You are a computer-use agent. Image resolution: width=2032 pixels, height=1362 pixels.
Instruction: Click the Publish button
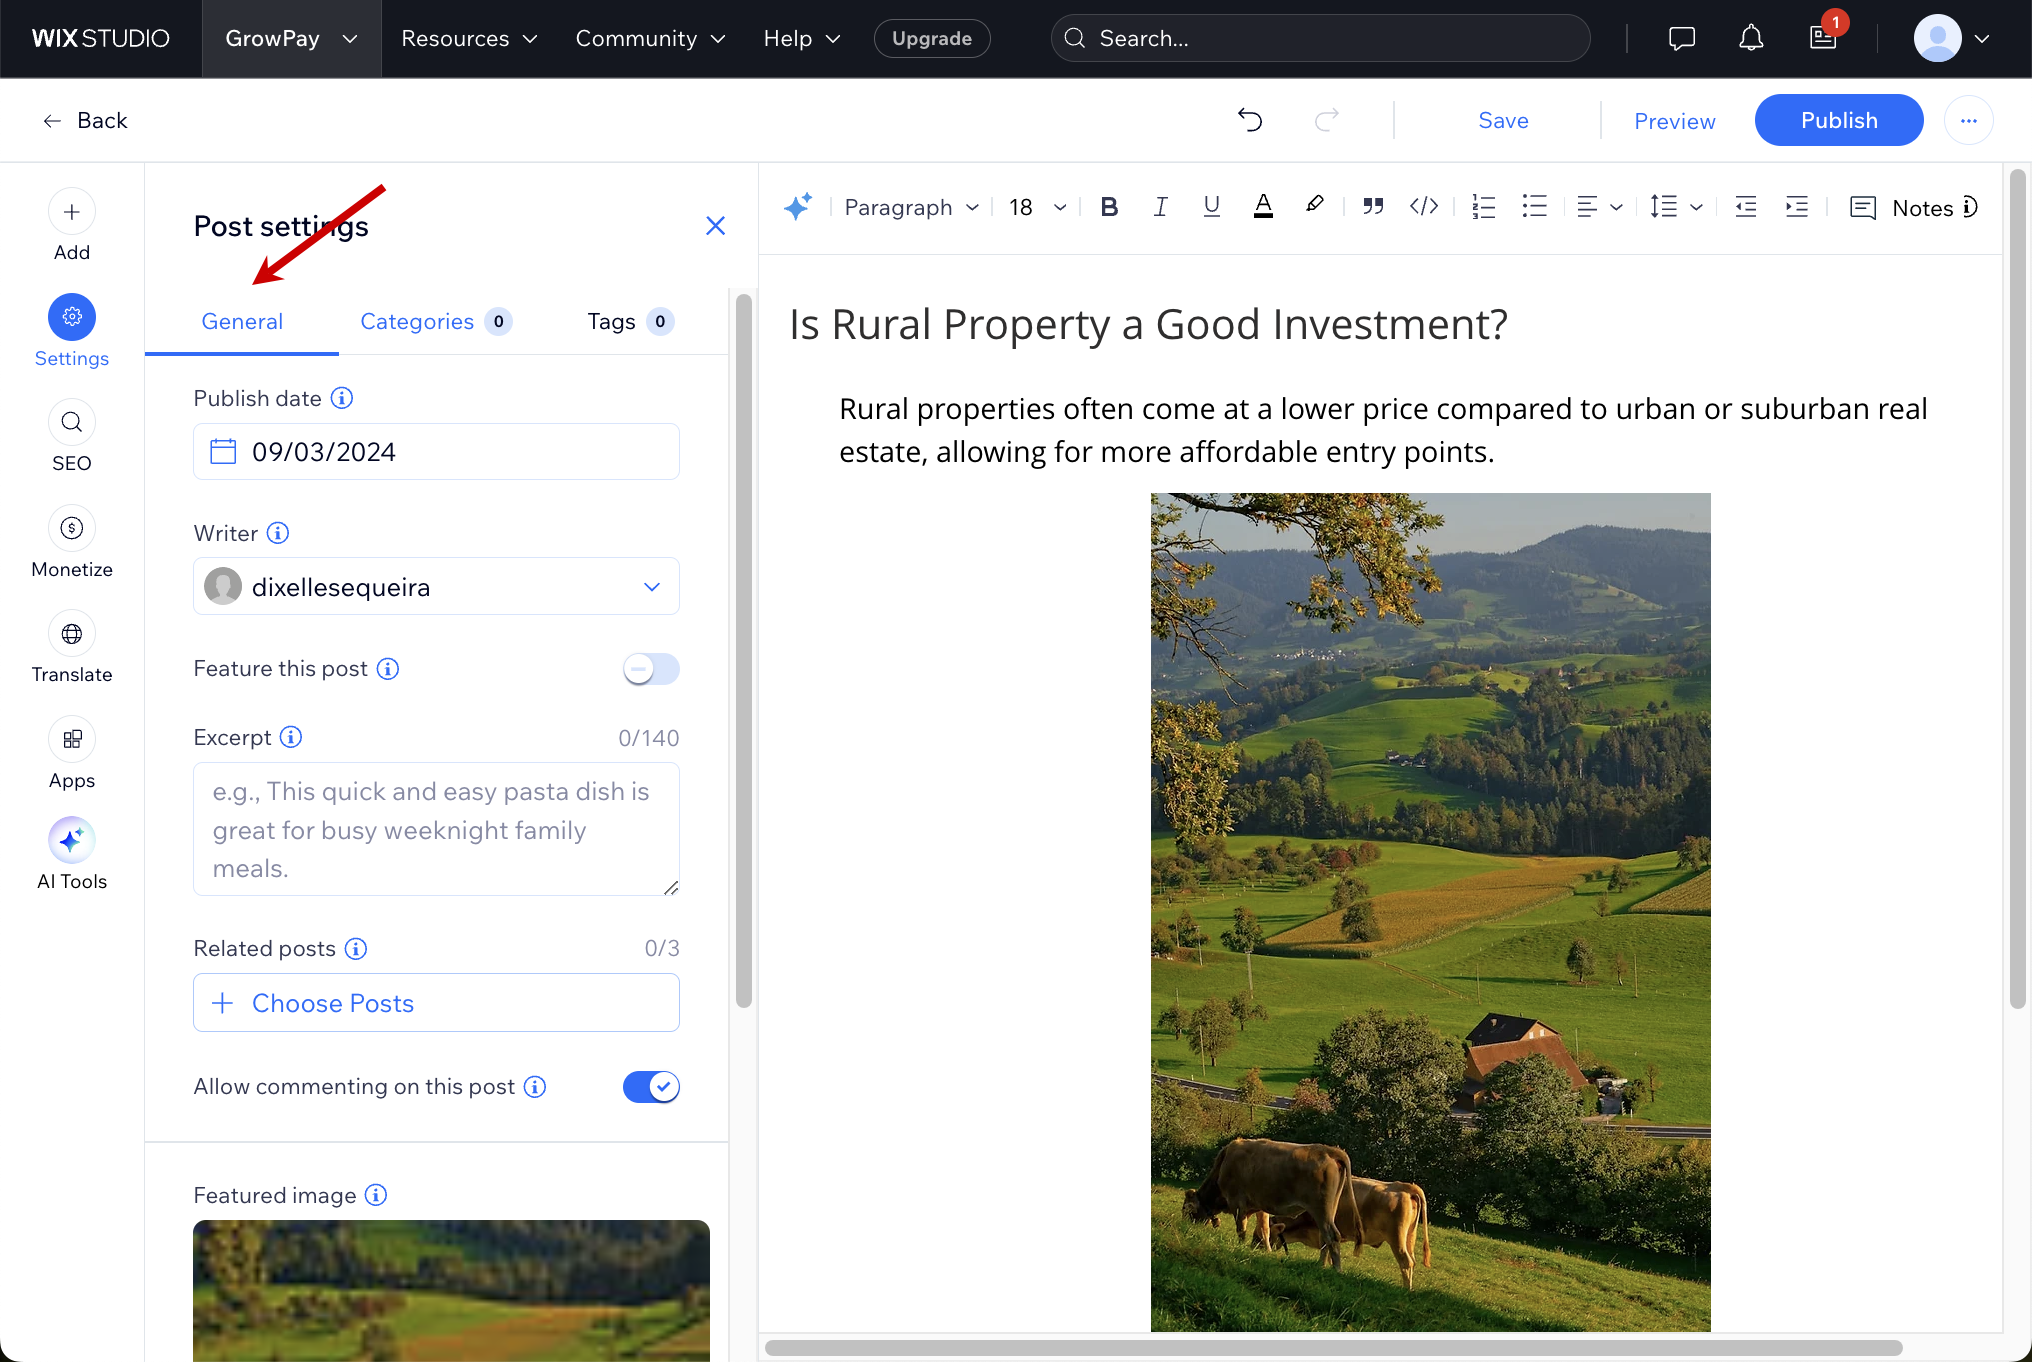[1838, 120]
